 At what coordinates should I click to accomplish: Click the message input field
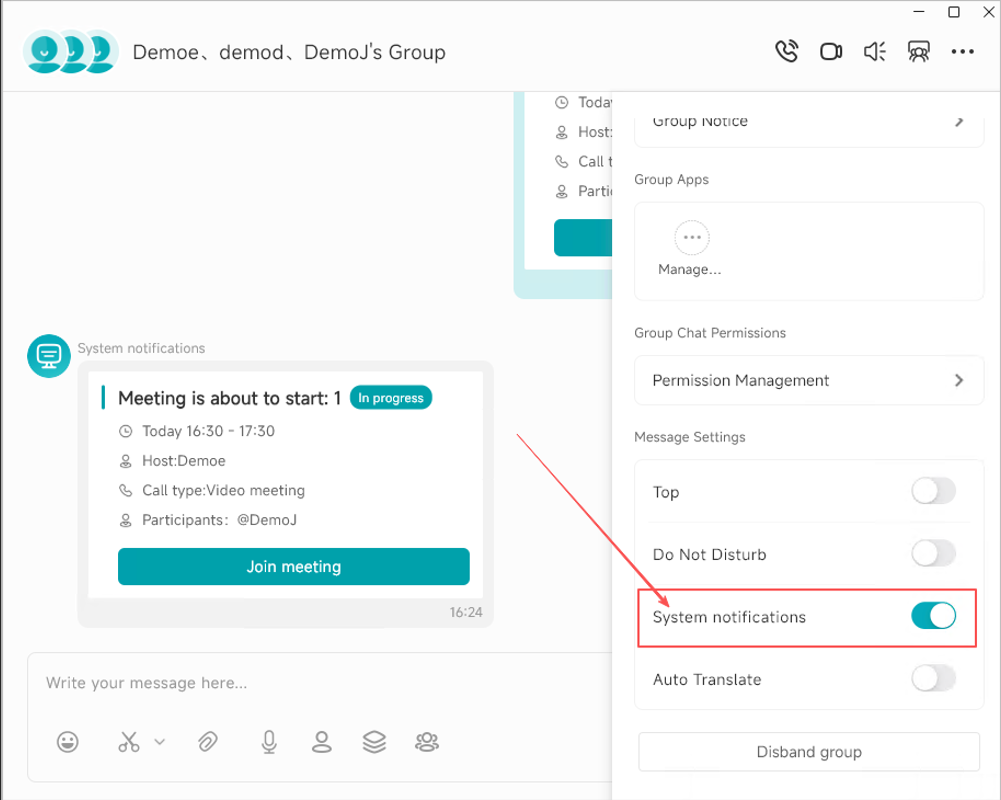[x=319, y=683]
